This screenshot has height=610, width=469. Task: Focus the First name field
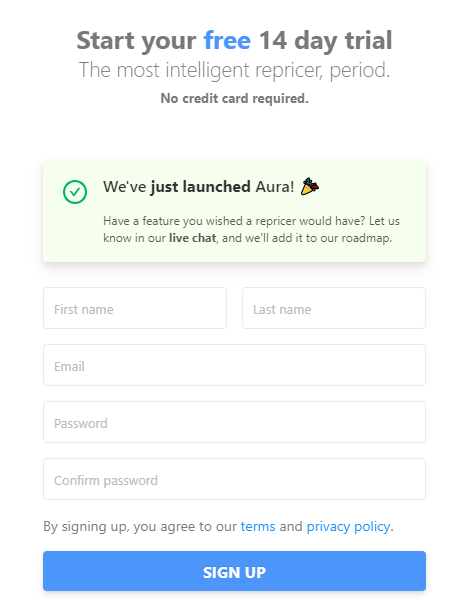click(x=135, y=308)
